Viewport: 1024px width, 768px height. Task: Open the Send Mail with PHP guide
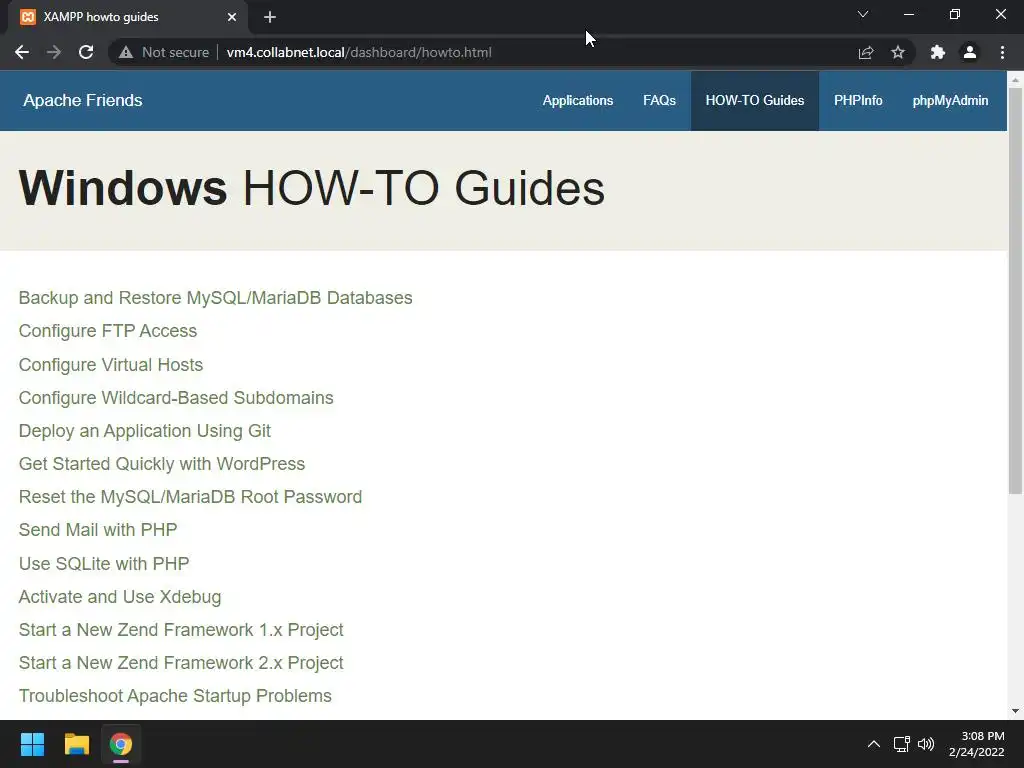(x=98, y=530)
